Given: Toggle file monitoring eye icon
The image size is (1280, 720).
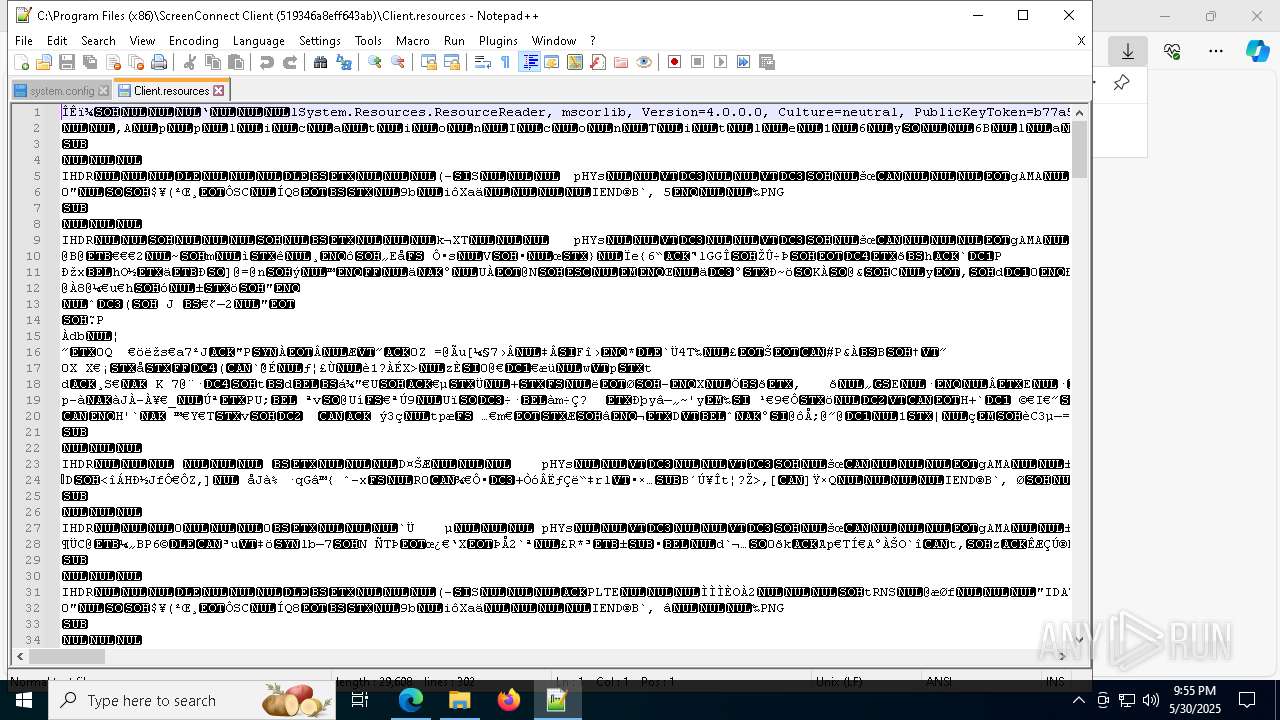Looking at the screenshot, I should pyautogui.click(x=644, y=62).
